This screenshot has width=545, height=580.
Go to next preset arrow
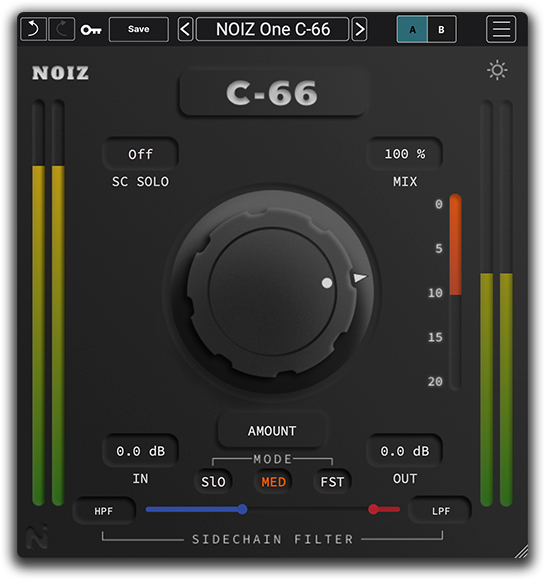[x=359, y=29]
